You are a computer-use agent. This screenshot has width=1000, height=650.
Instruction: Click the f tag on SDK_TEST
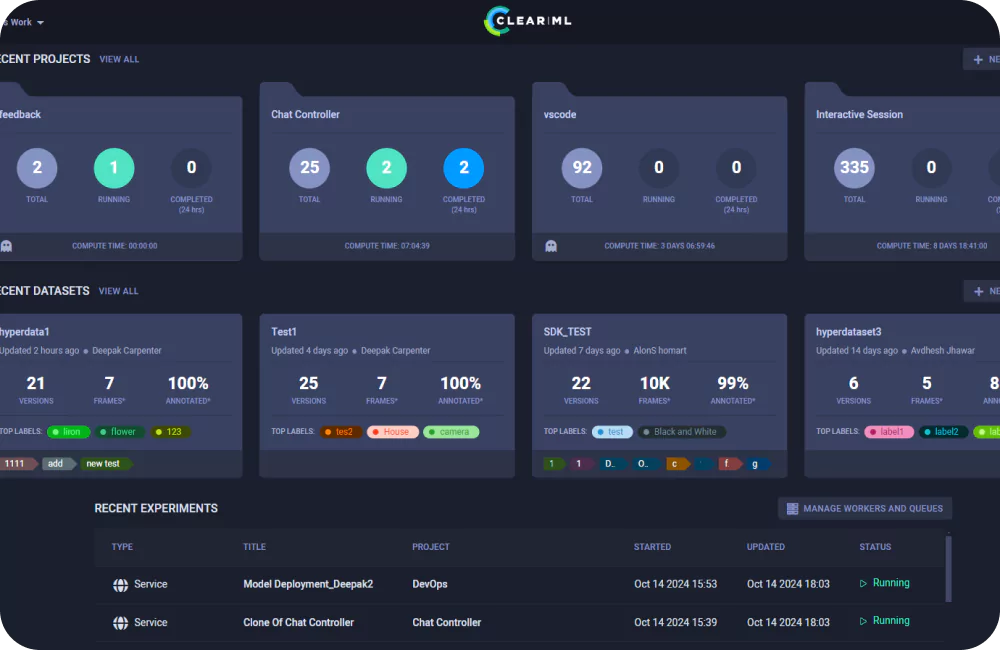[x=730, y=464]
